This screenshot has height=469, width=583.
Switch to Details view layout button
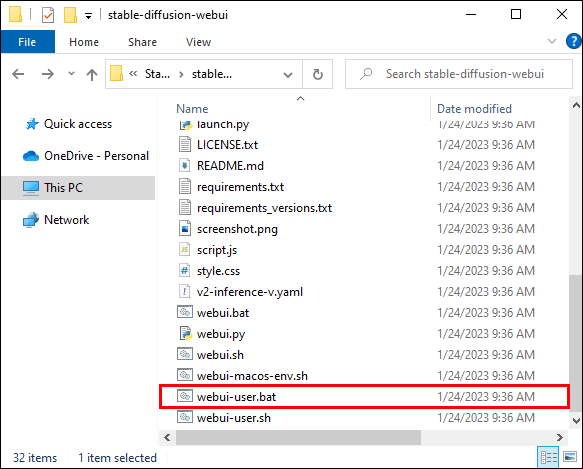[x=548, y=457]
